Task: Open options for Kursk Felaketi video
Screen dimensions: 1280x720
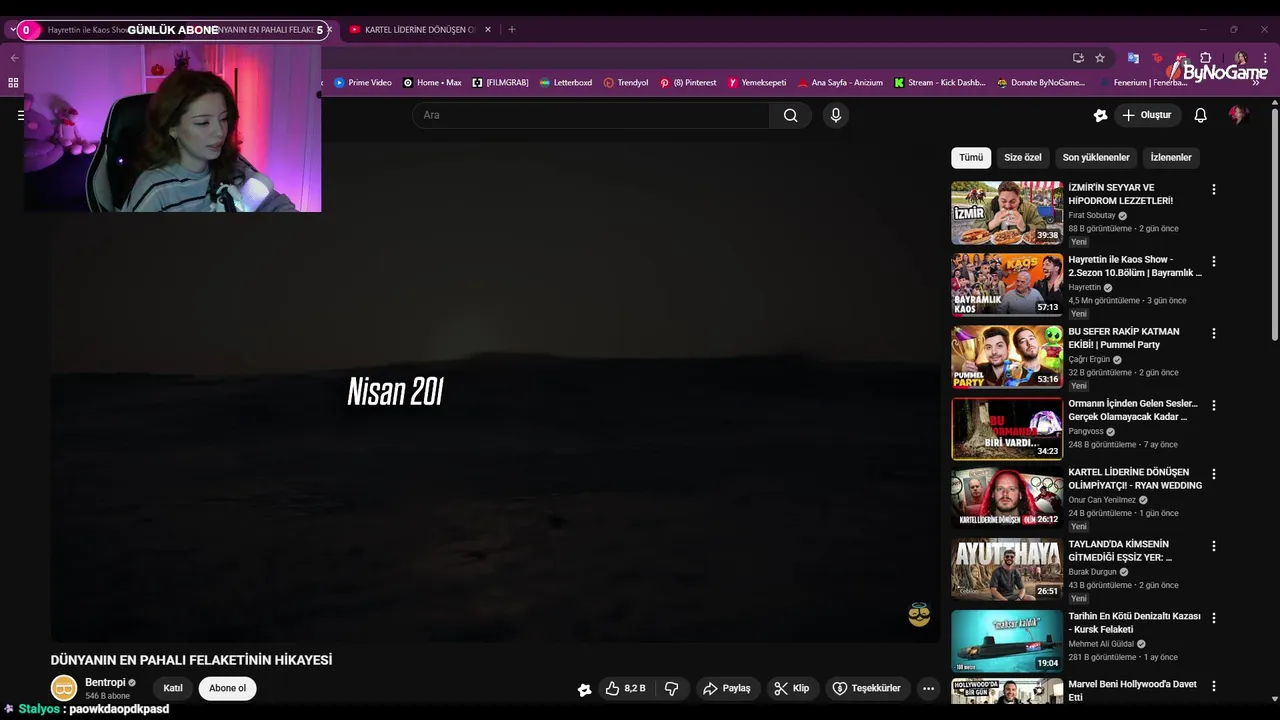Action: point(1214,618)
